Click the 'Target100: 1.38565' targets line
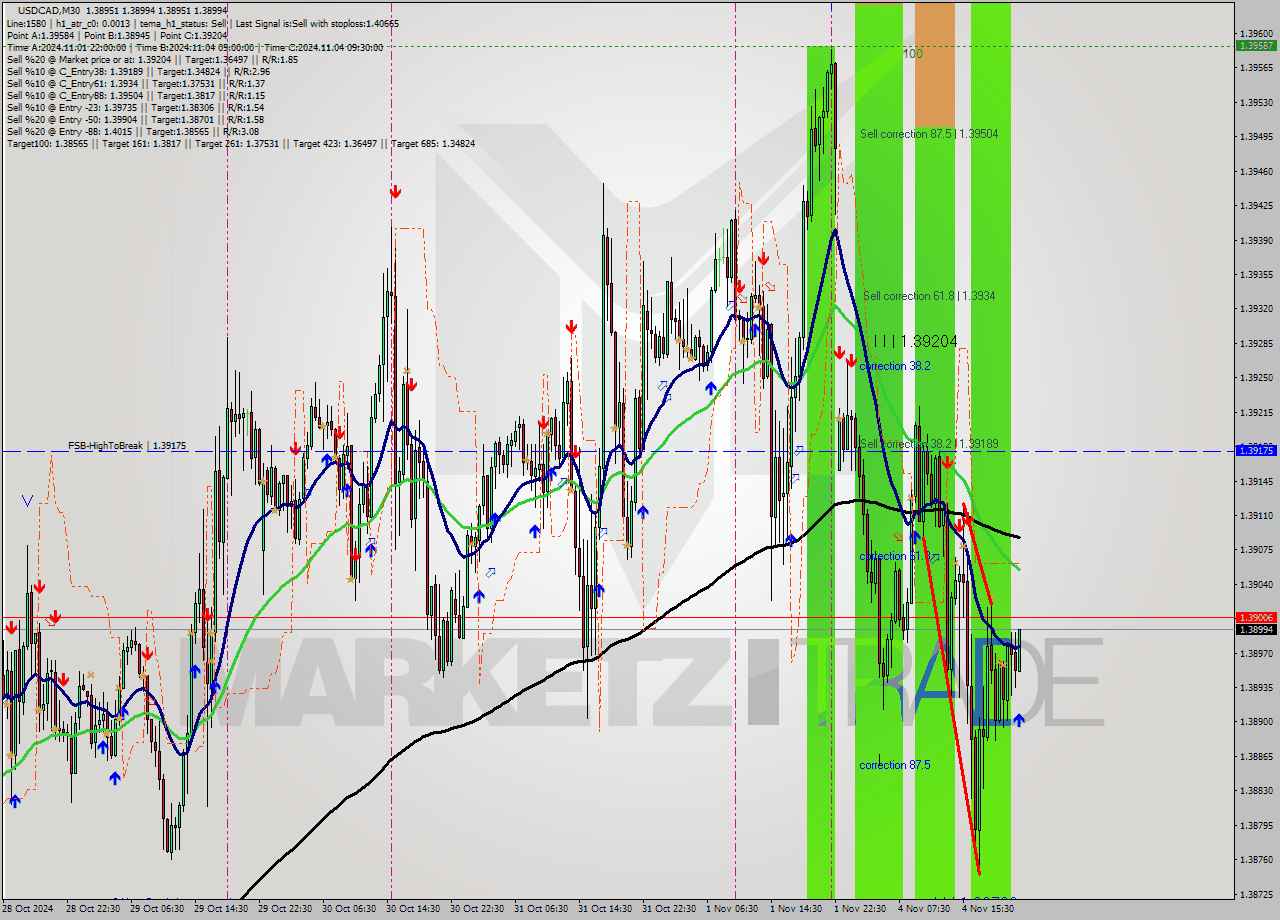Screen dimensions: 1280x920 [240, 143]
